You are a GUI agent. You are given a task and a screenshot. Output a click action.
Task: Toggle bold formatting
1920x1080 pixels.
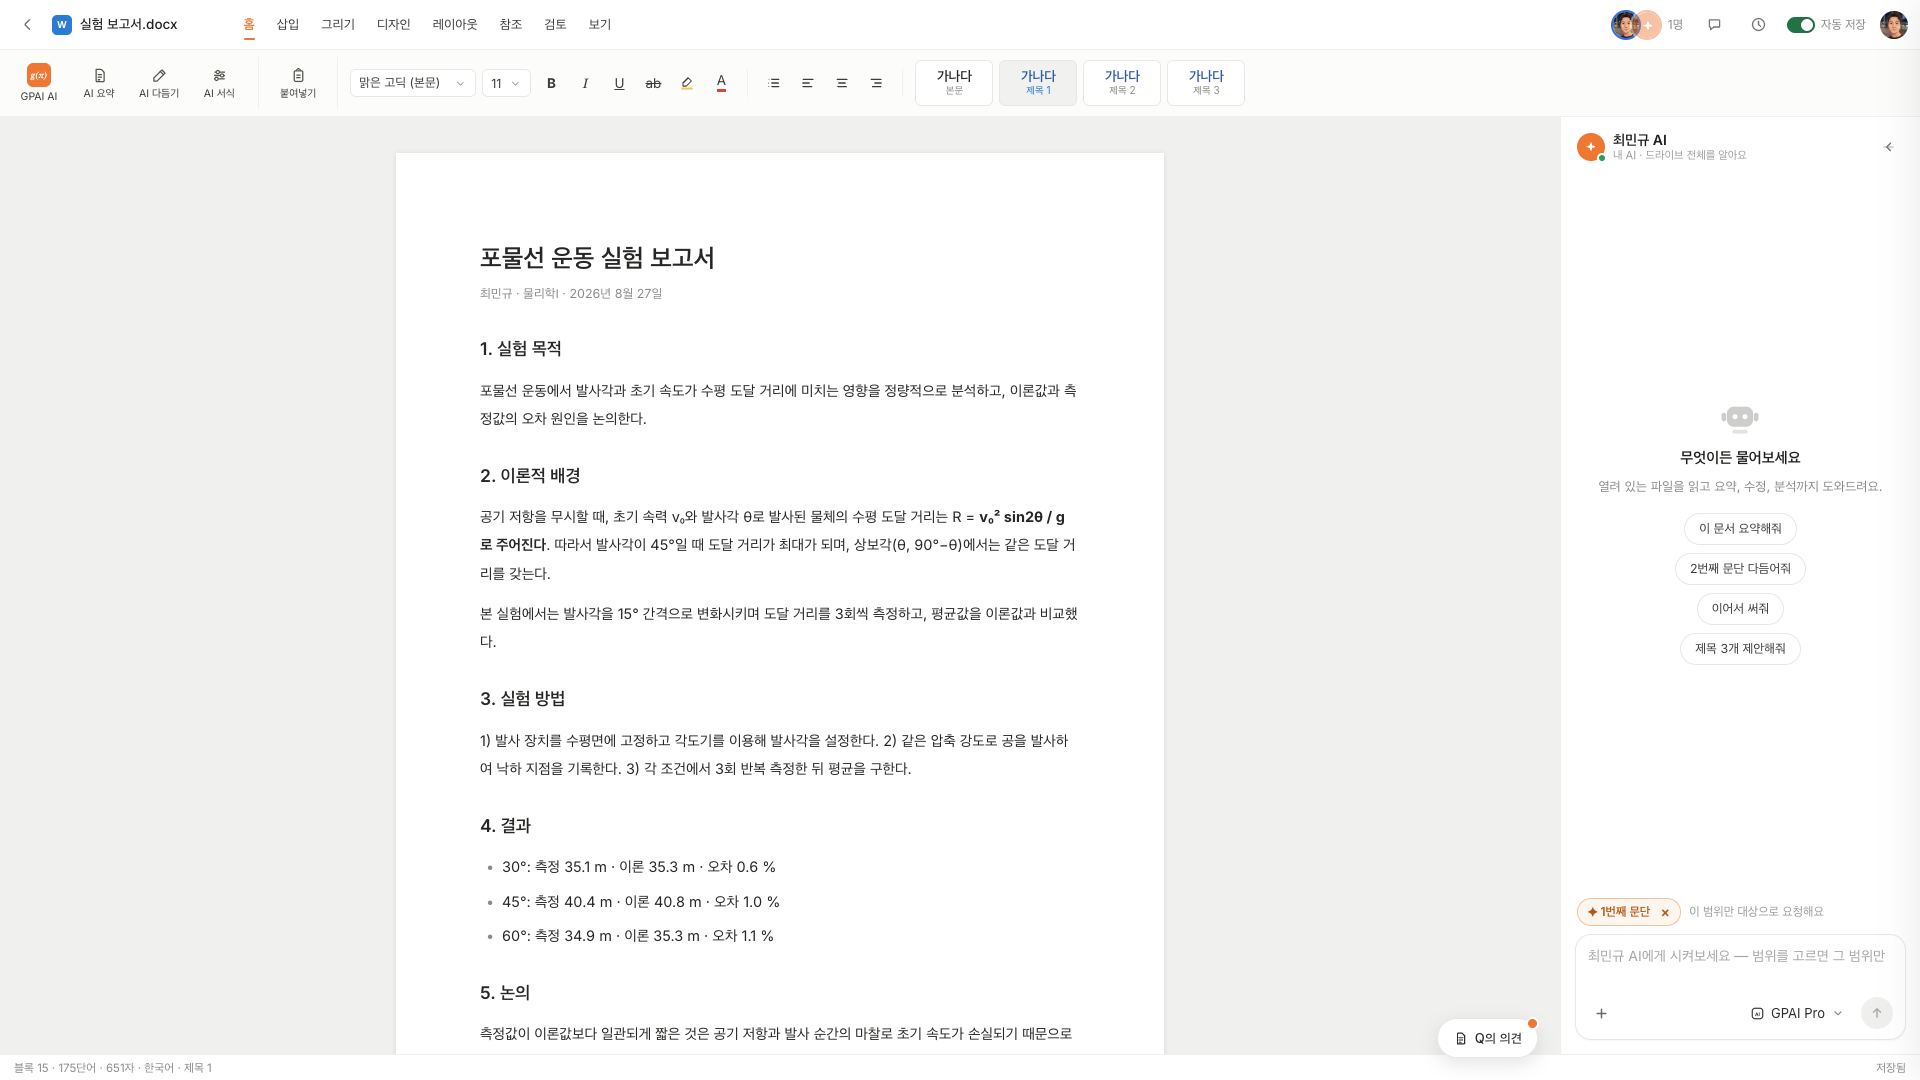[x=551, y=83]
